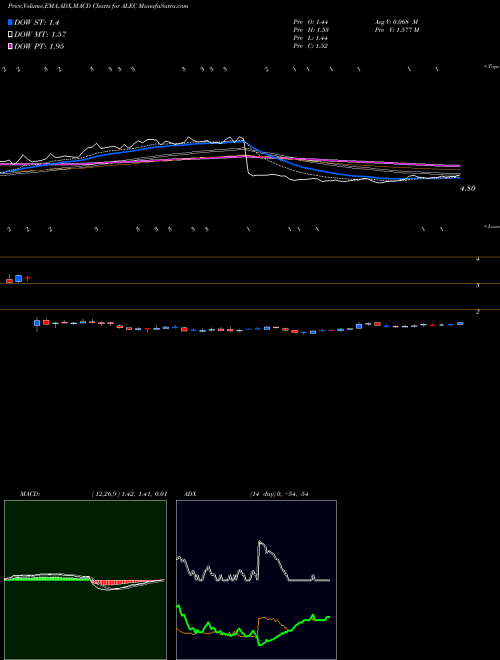Click the Pre V: 1.377 M text

pos(396,30)
